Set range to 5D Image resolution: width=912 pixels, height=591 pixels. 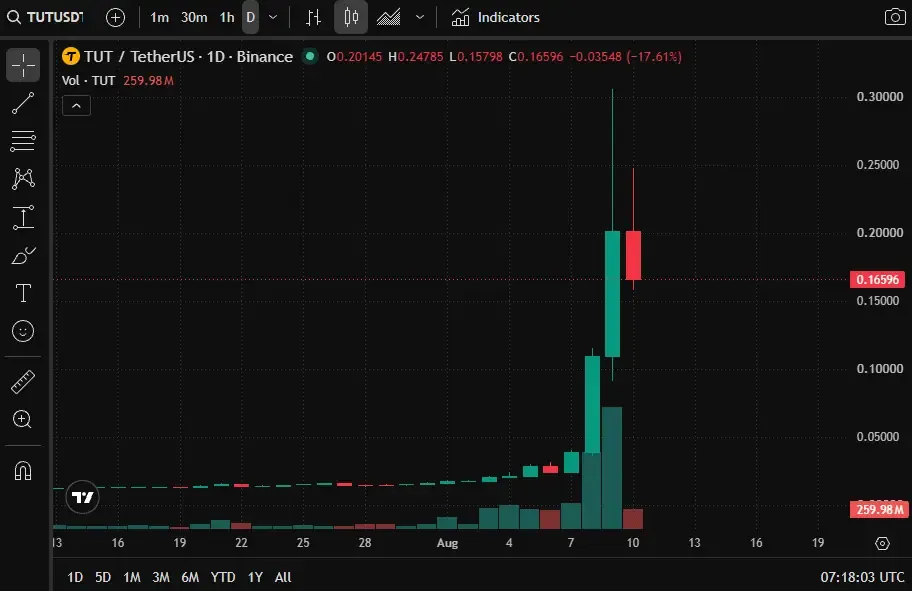(103, 577)
